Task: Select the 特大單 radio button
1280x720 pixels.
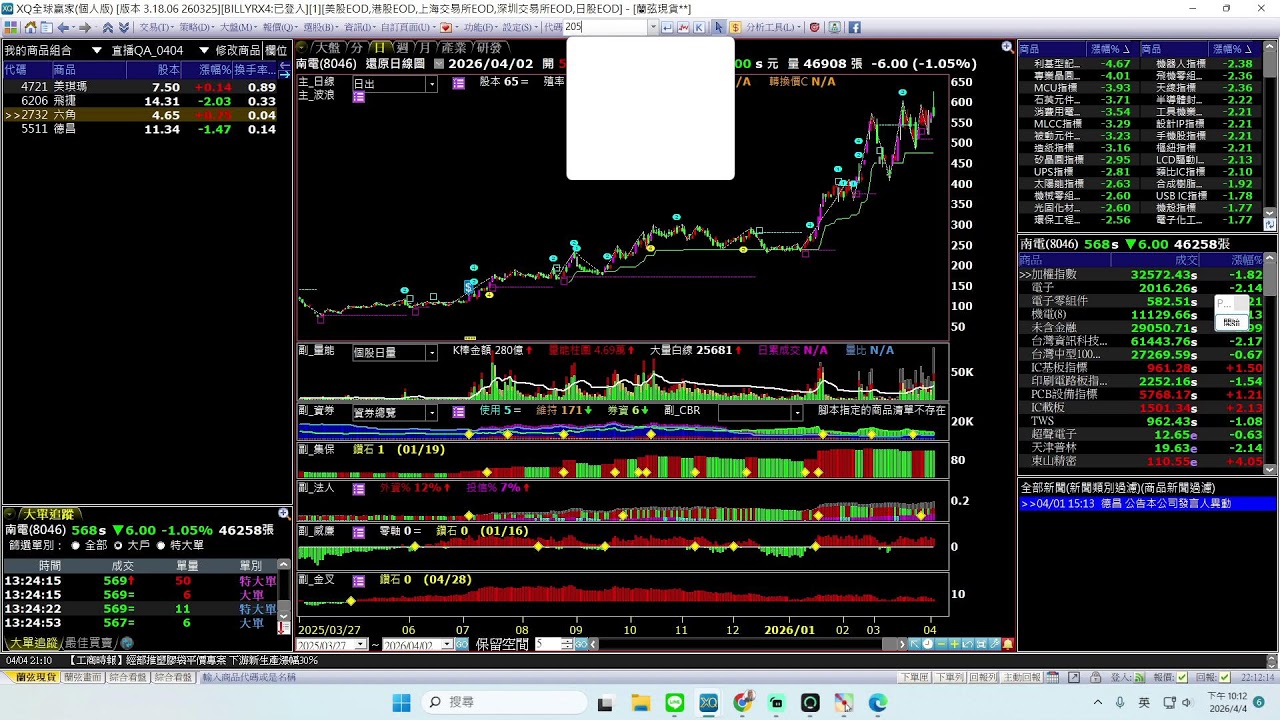Action: pos(160,546)
